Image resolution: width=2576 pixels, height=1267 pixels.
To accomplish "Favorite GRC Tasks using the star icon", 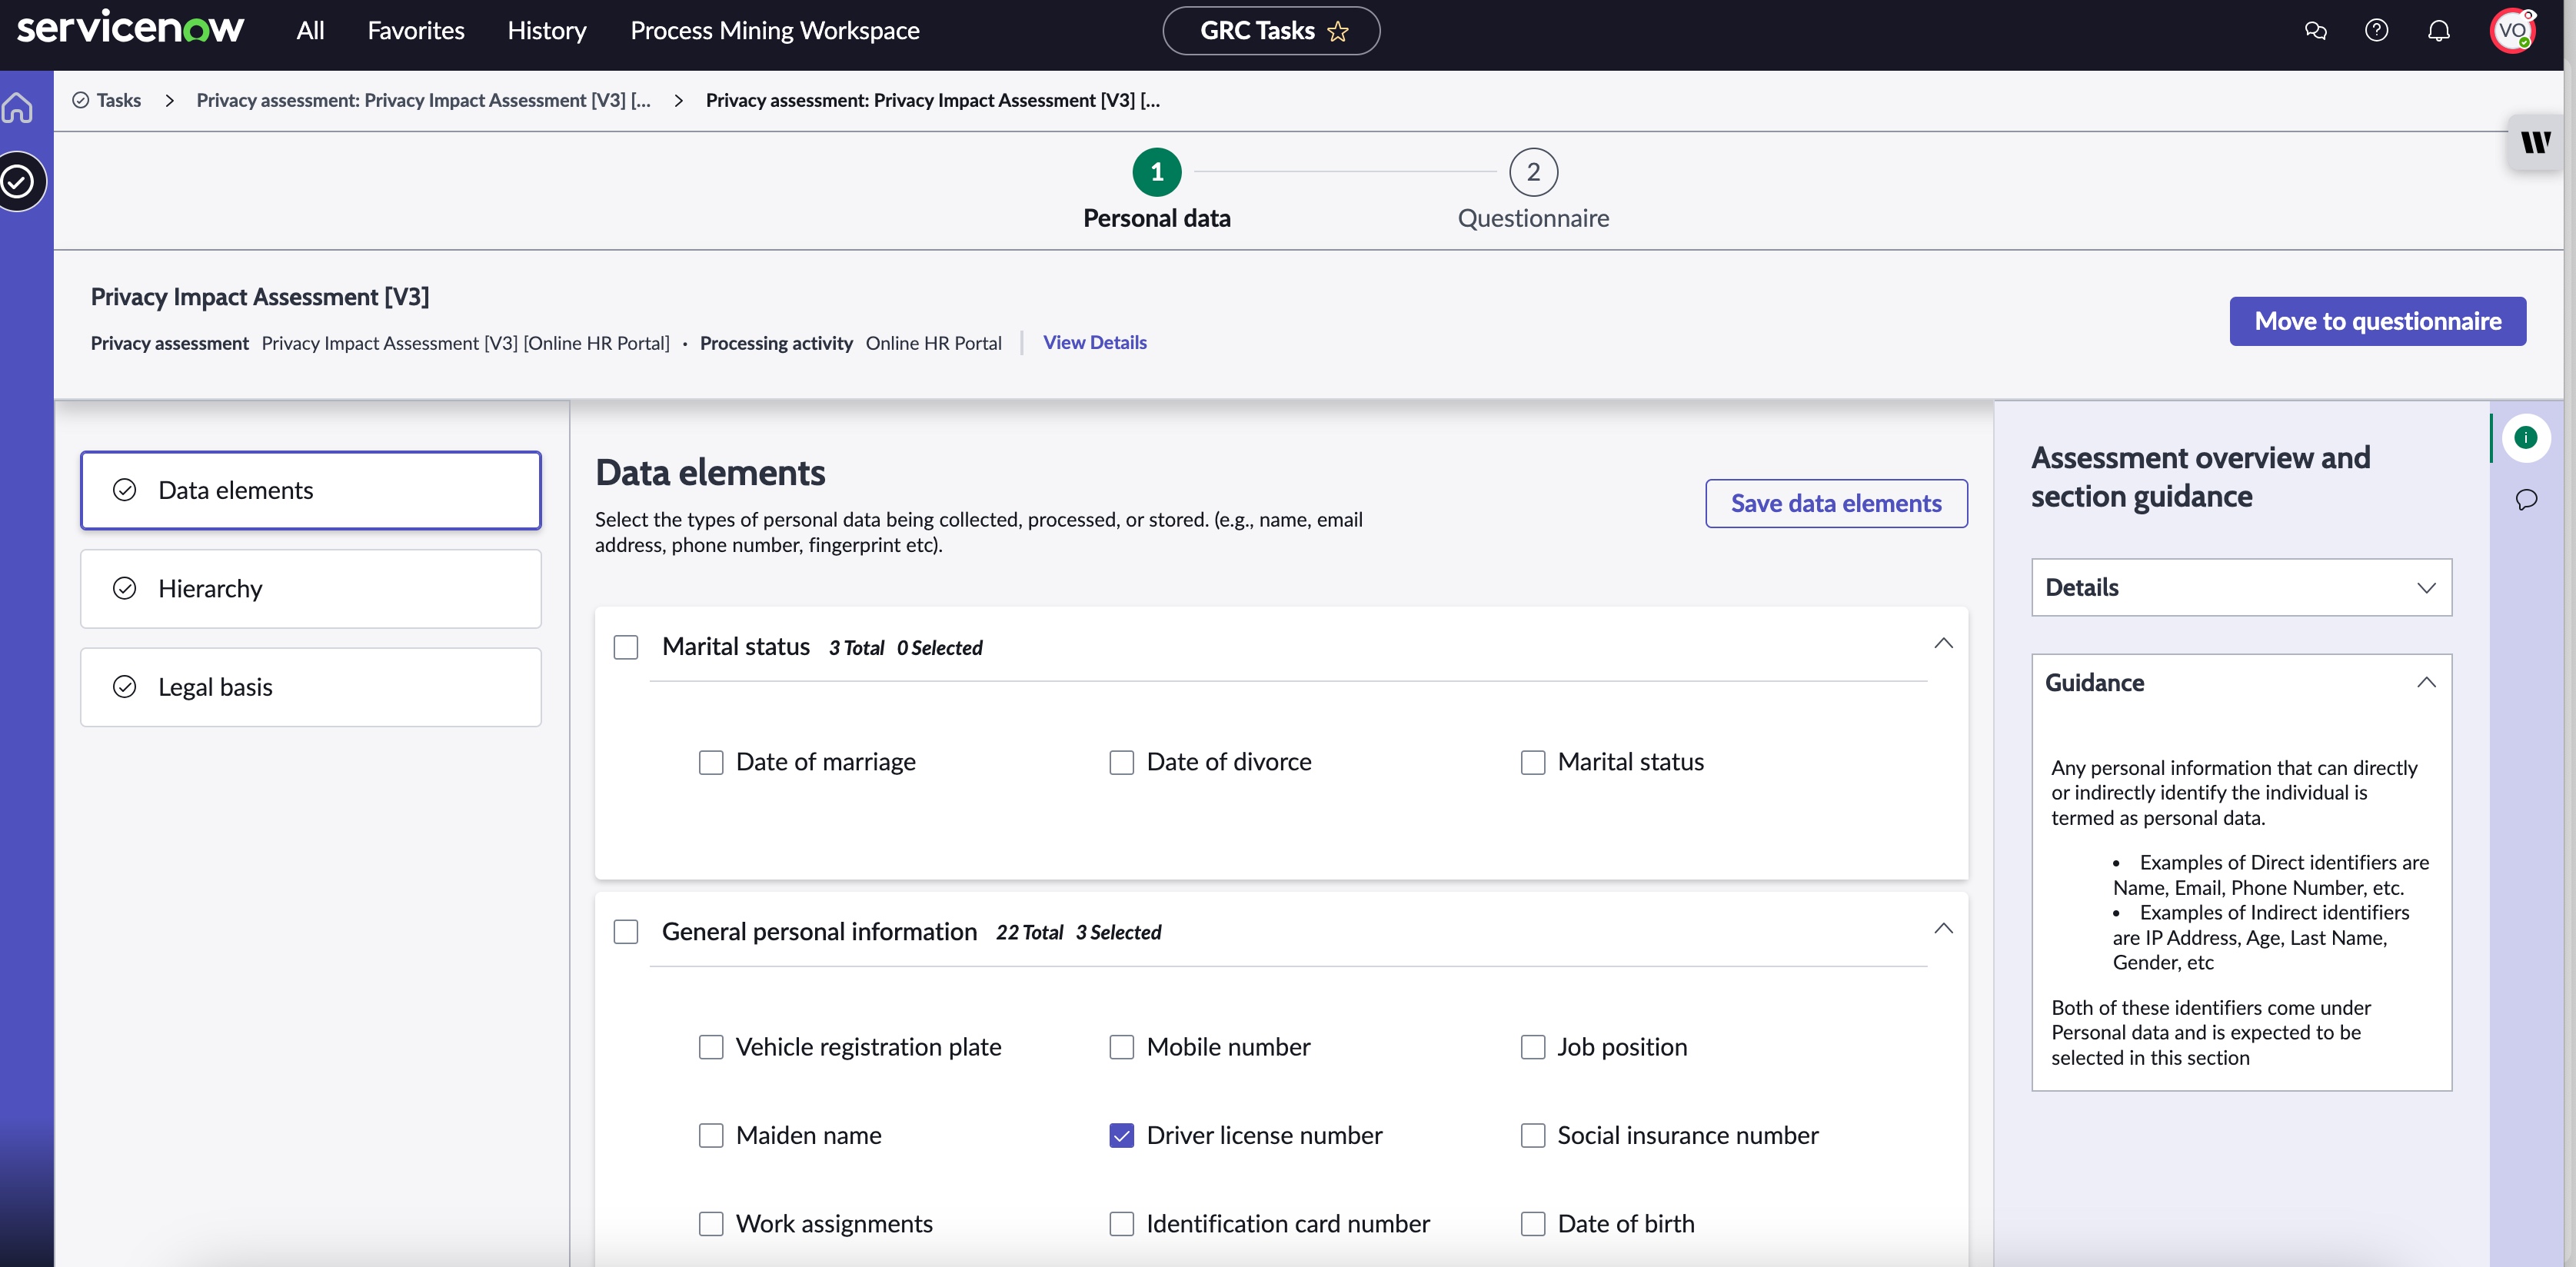I will click(1338, 31).
